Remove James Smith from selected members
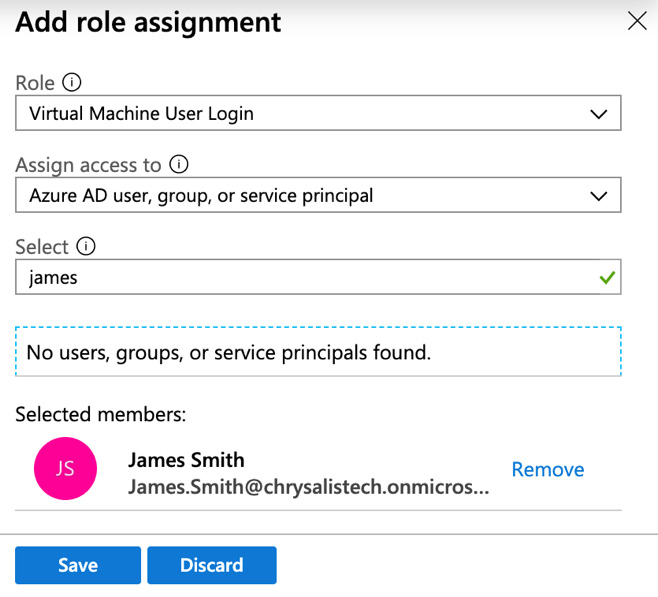658x597 pixels. 547,469
